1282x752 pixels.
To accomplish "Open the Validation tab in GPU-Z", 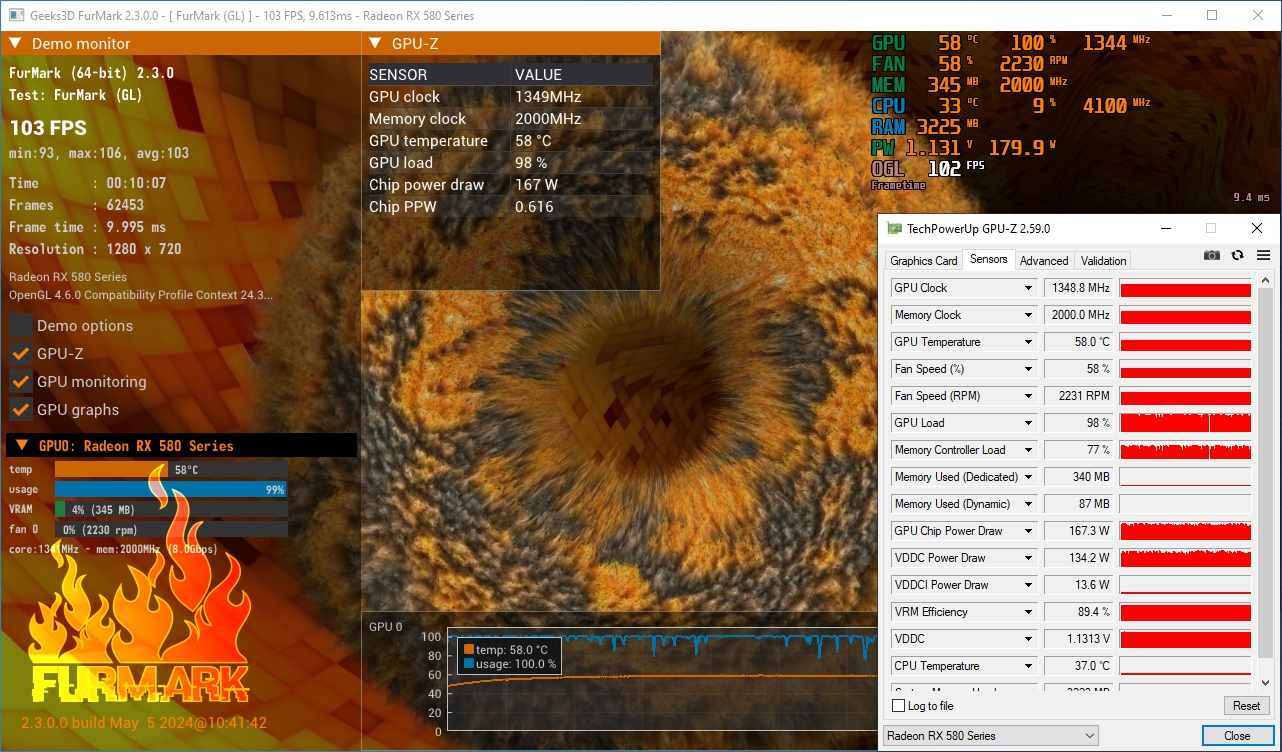I will [1104, 261].
